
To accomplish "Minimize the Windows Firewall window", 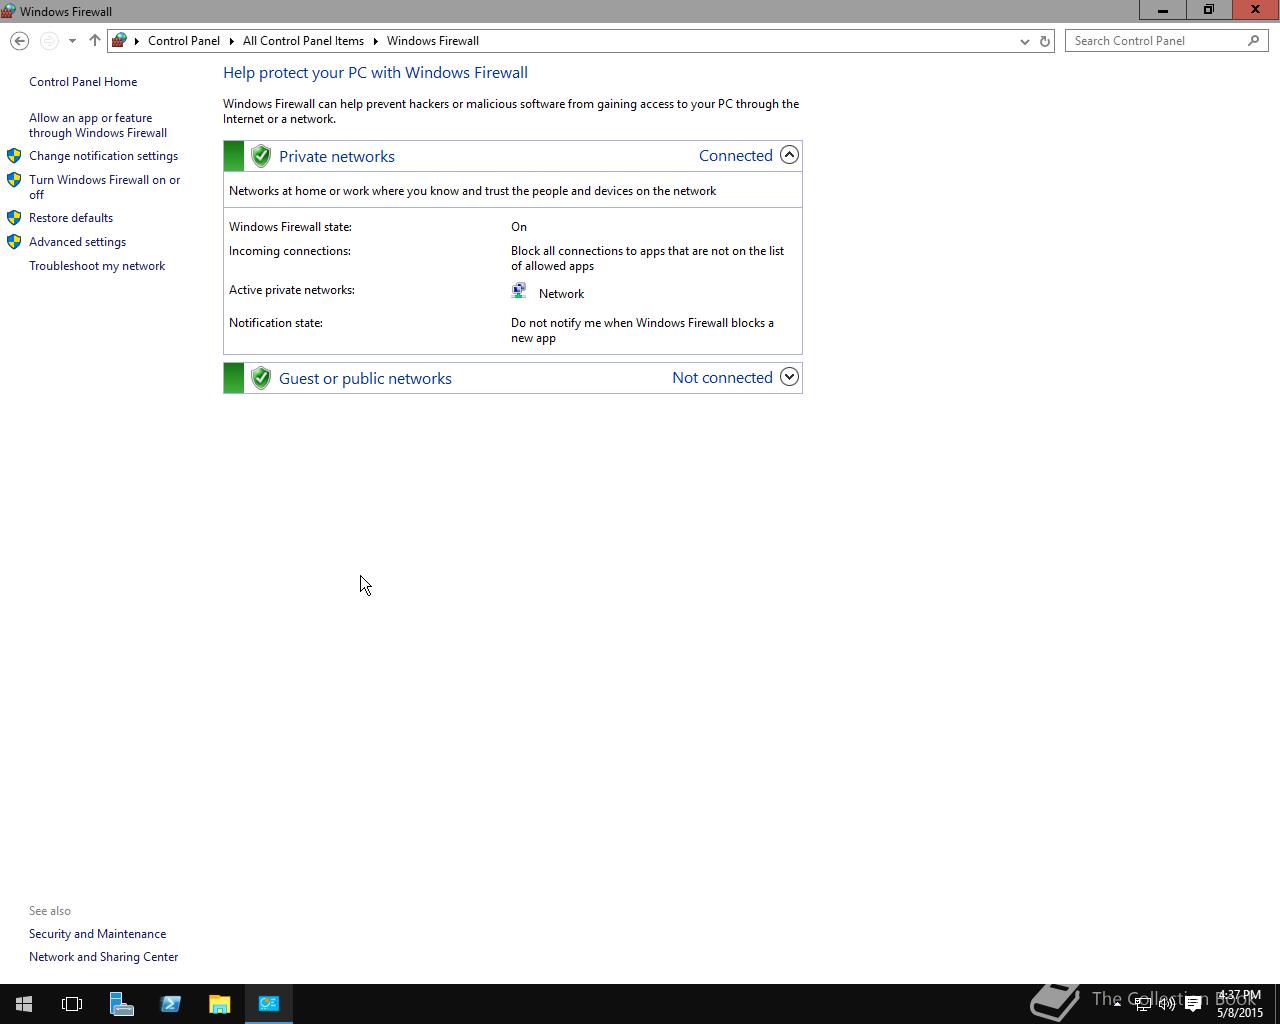I will (x=1162, y=10).
